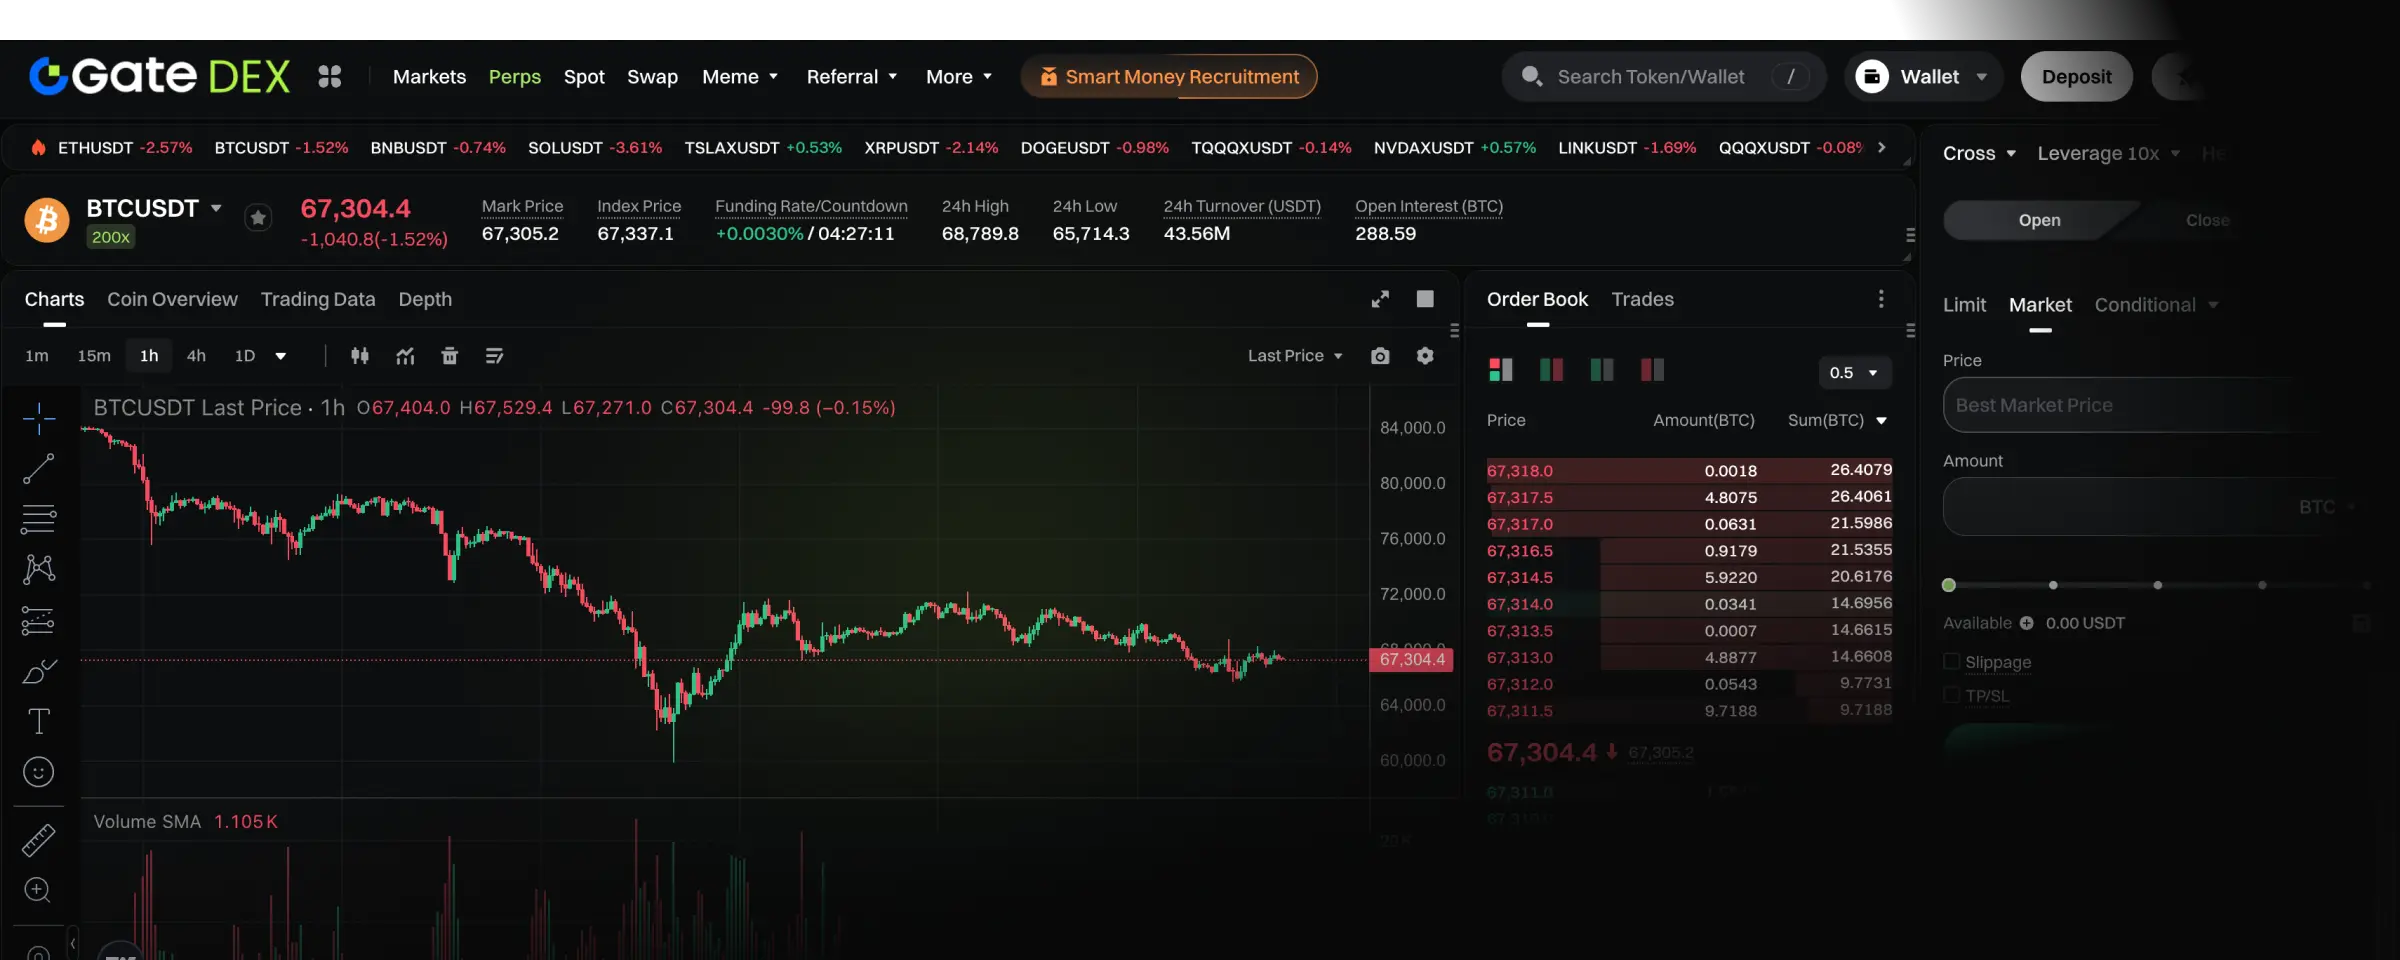This screenshot has height=960, width=2400.
Task: Expand the 0.5 order book grouping dropdown
Action: (x=1853, y=373)
